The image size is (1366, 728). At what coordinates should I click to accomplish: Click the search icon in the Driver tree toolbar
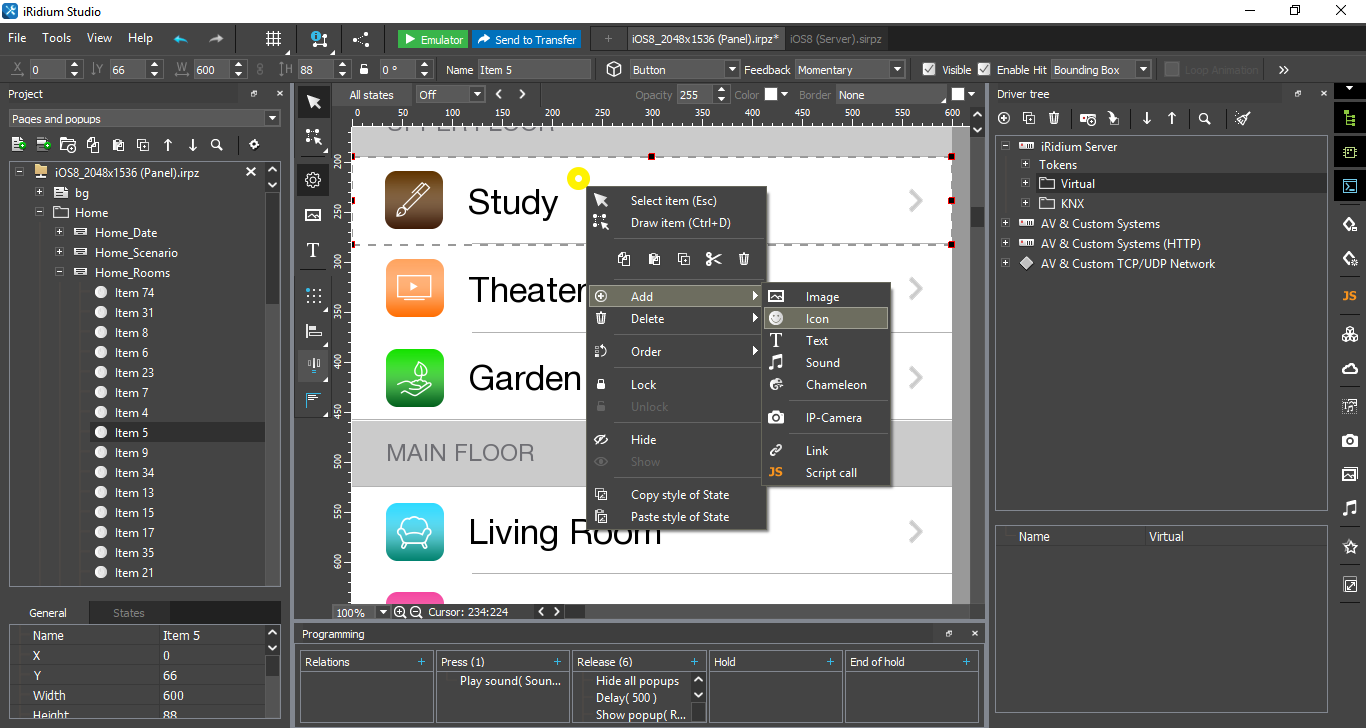(x=1205, y=118)
